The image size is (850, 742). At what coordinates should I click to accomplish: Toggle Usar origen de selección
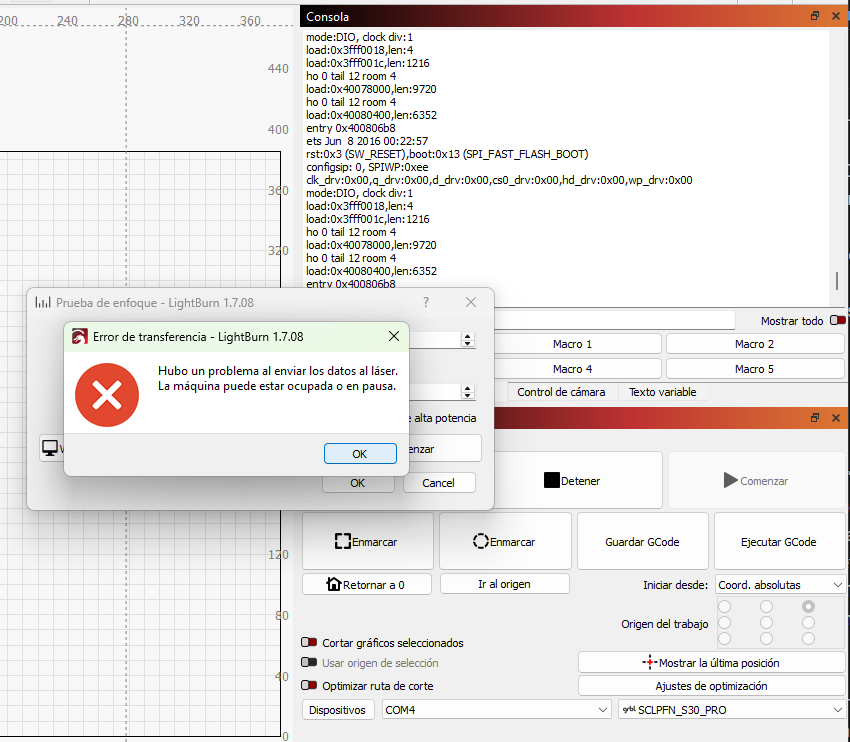pyautogui.click(x=309, y=662)
